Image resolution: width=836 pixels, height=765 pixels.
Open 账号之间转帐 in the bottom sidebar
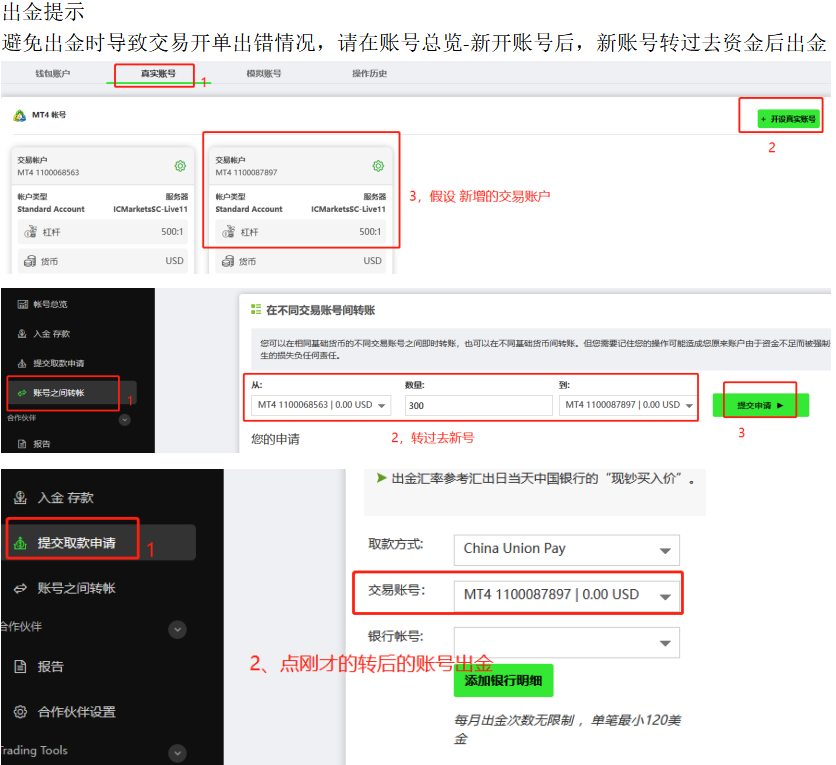(x=76, y=589)
